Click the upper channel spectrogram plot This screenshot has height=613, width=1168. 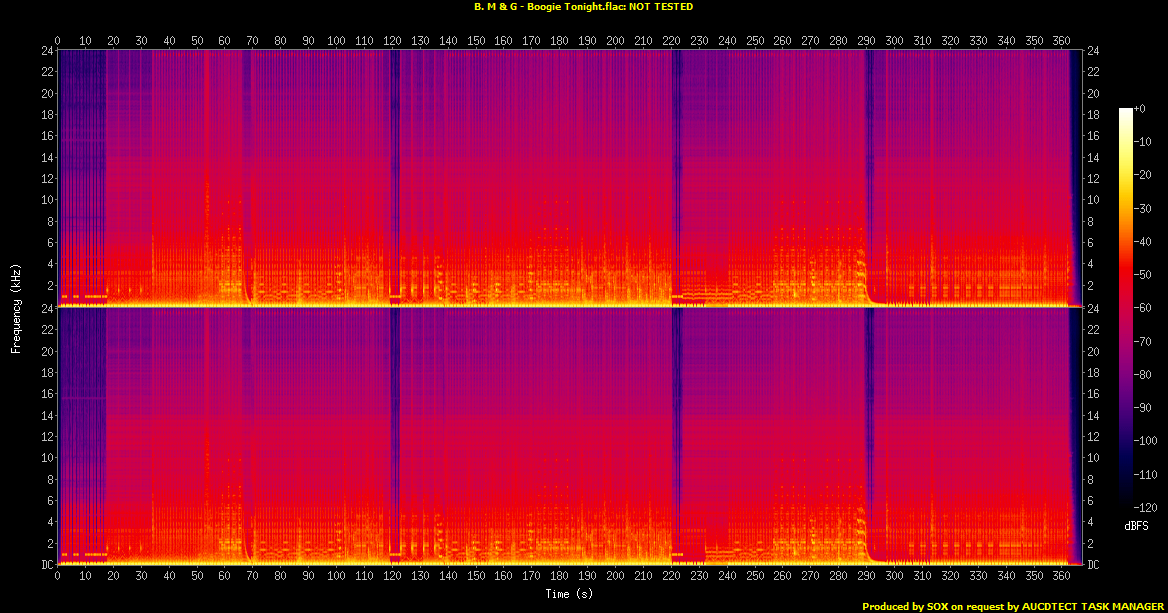[x=570, y=178]
